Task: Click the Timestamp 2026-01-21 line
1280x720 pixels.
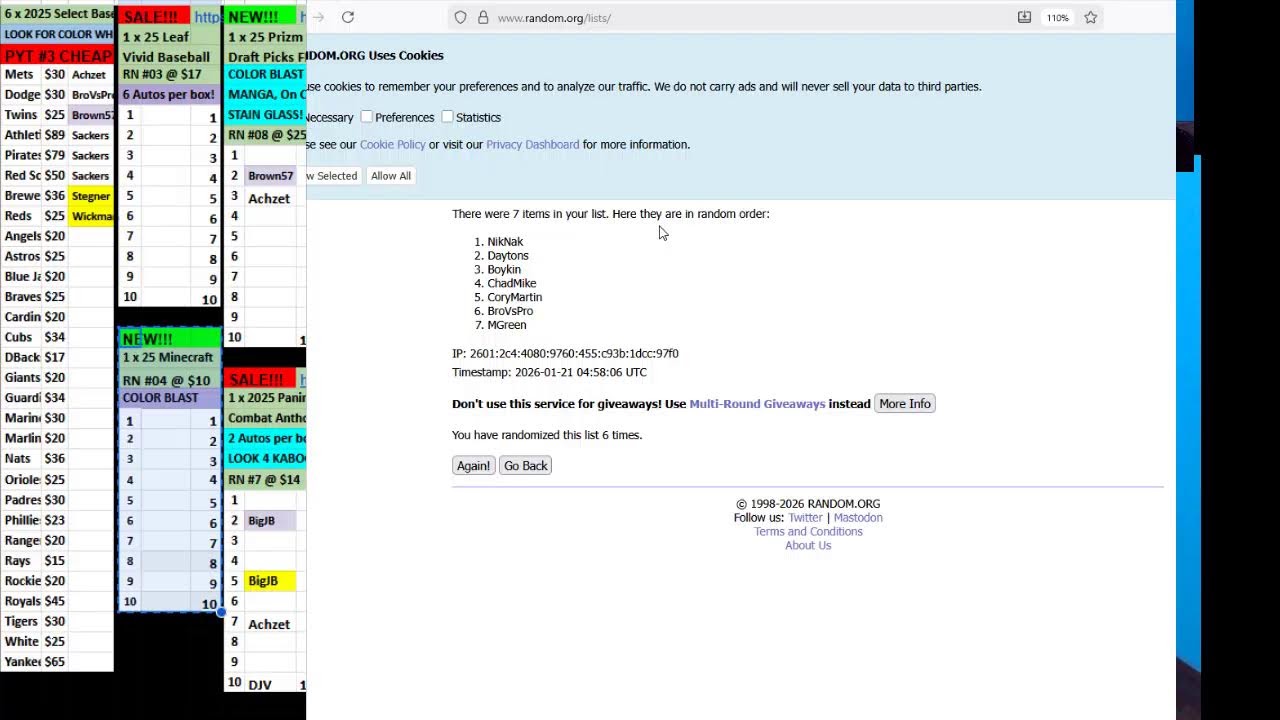Action: point(549,373)
